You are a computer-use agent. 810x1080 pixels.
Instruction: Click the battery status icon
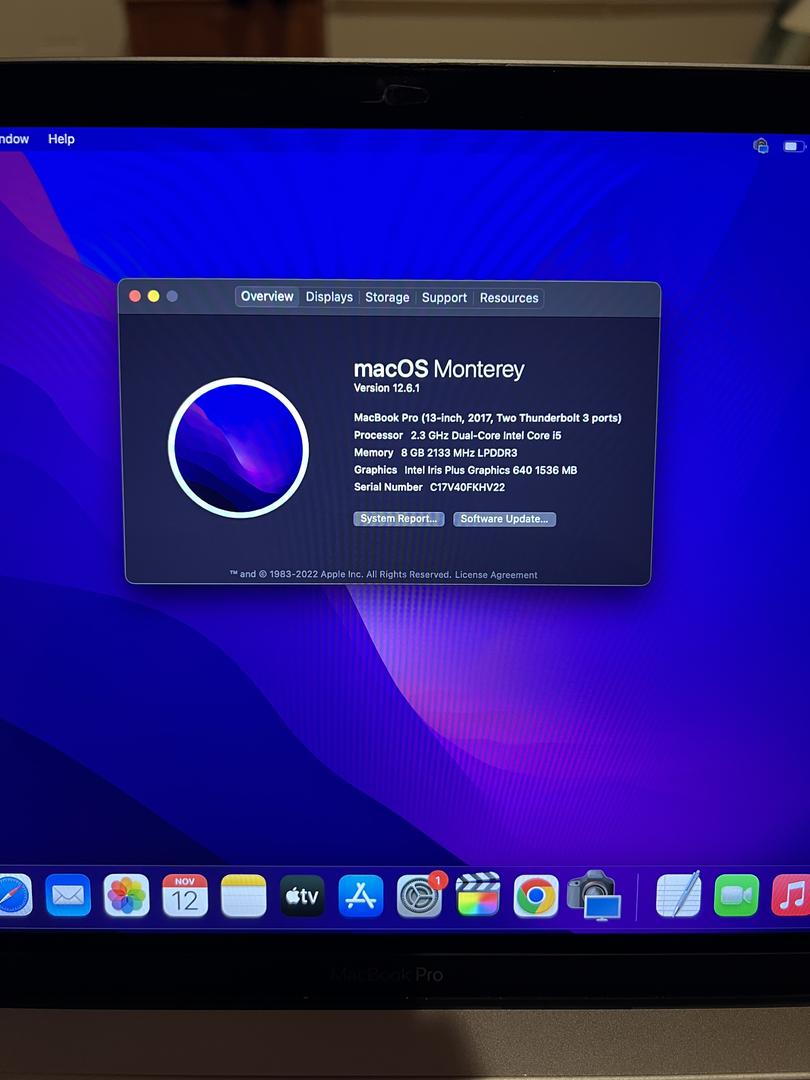click(x=793, y=147)
